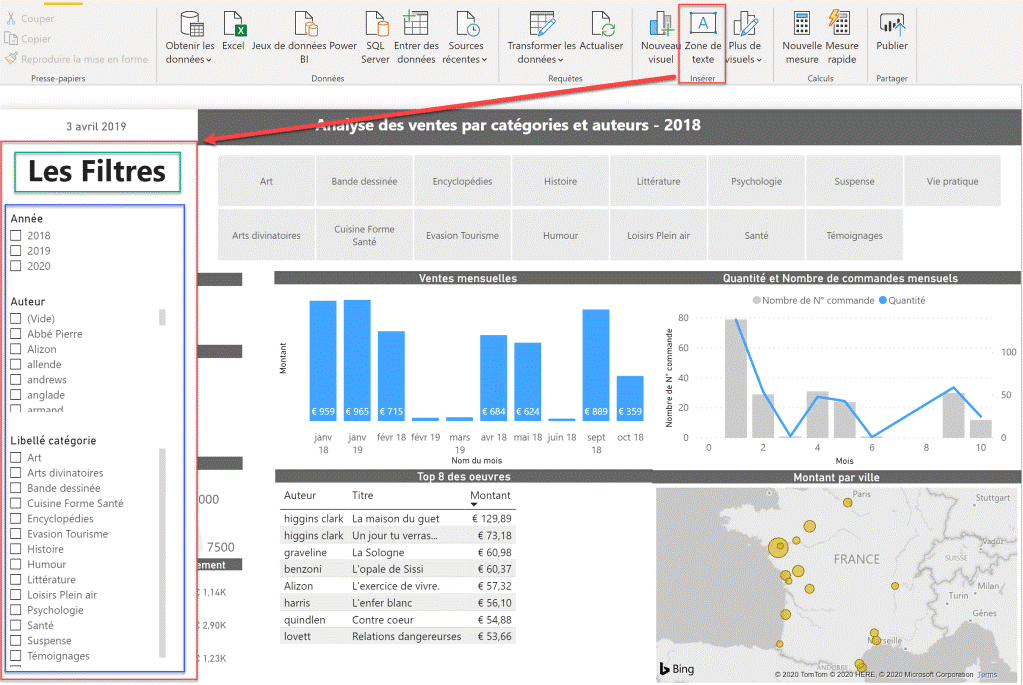The width and height of the screenshot is (1023, 685).
Task: Click the 3 avril 2019 date text
Action: (x=96, y=127)
